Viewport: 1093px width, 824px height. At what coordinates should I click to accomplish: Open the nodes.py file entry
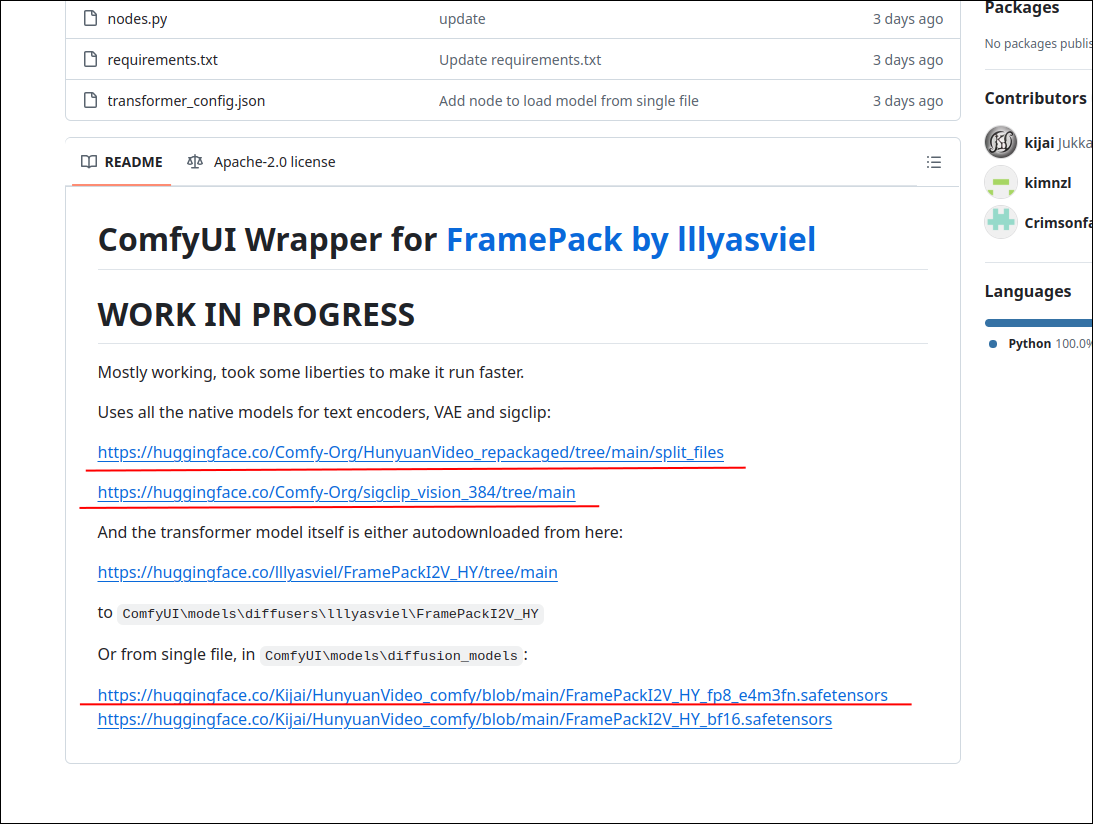point(136,18)
